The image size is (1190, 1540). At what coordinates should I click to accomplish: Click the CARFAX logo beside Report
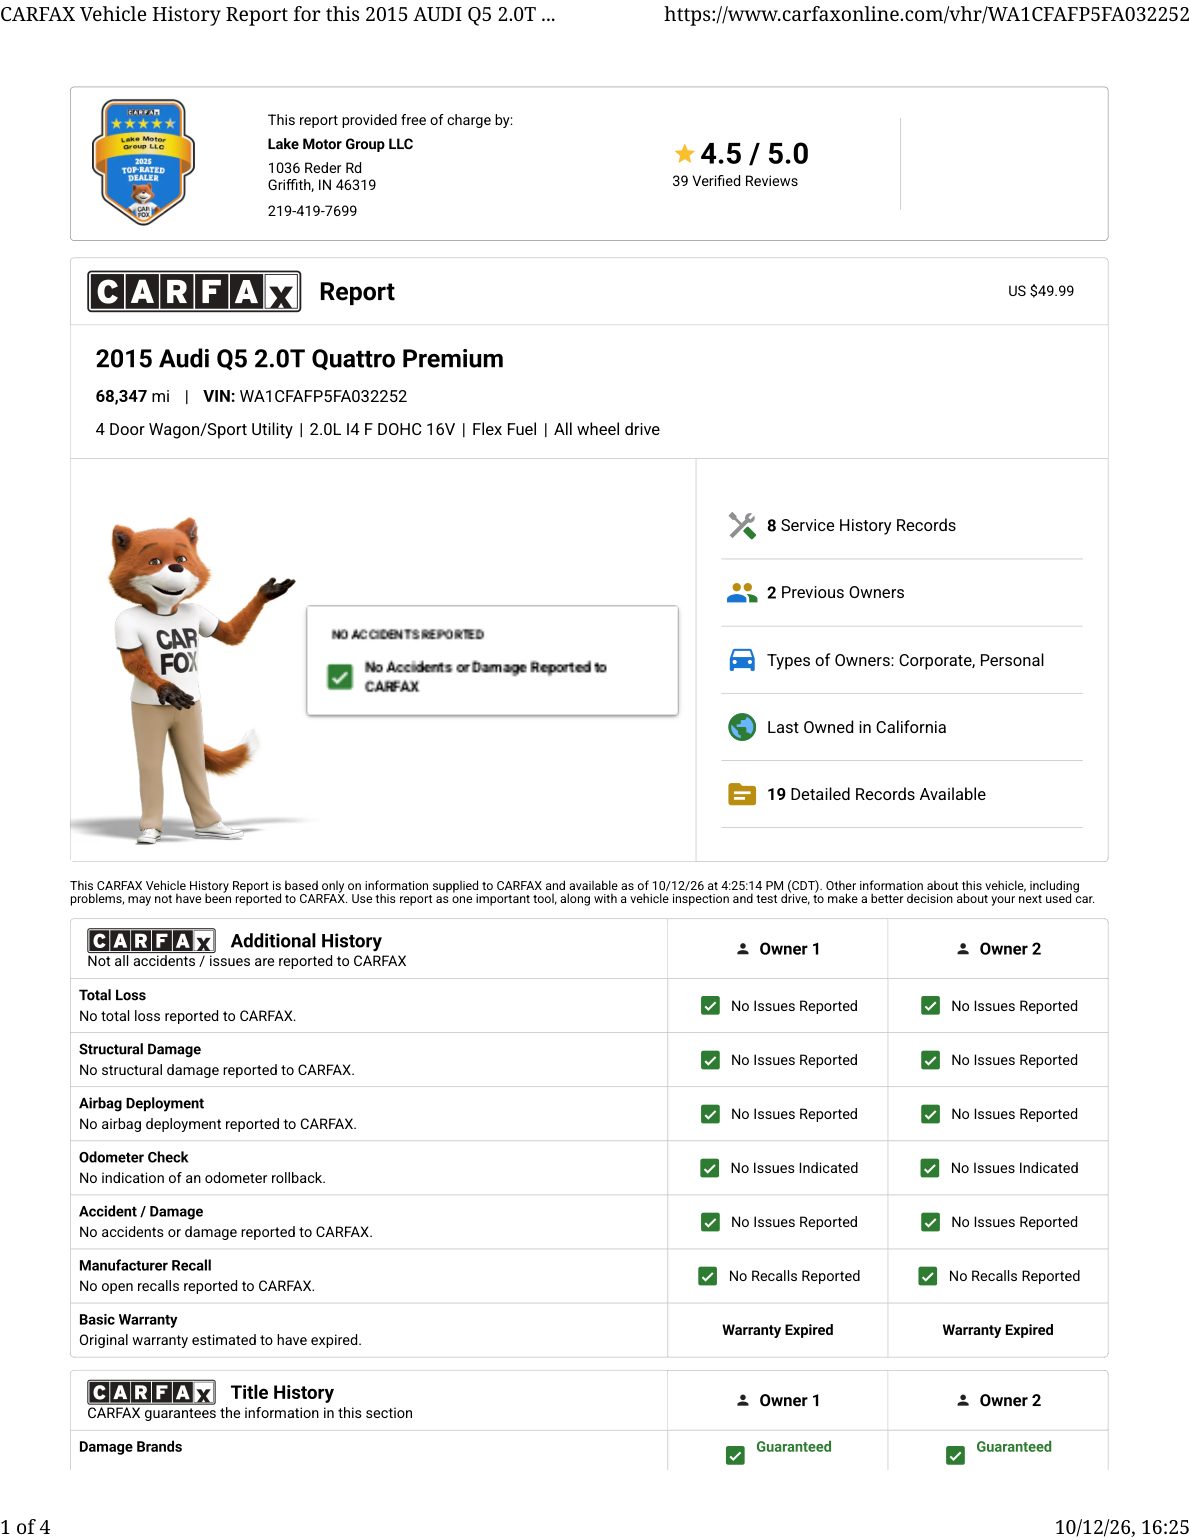(194, 292)
